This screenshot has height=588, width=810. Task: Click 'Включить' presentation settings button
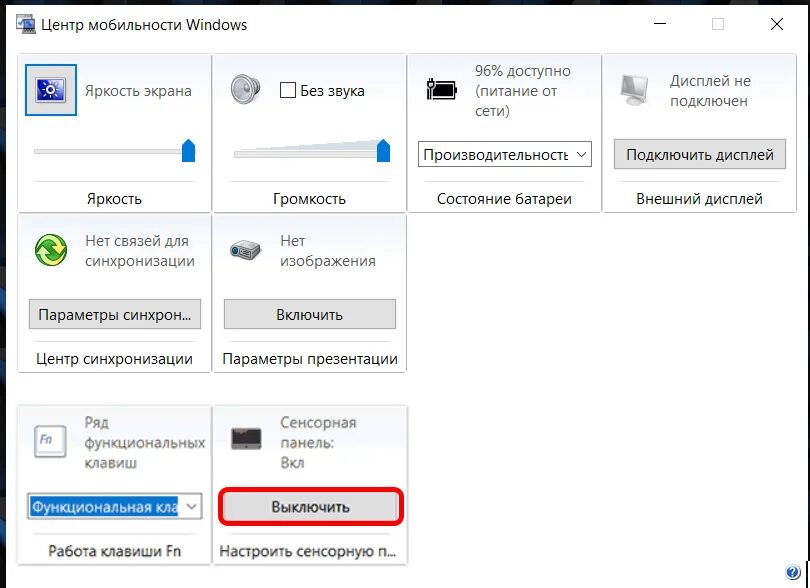(309, 314)
